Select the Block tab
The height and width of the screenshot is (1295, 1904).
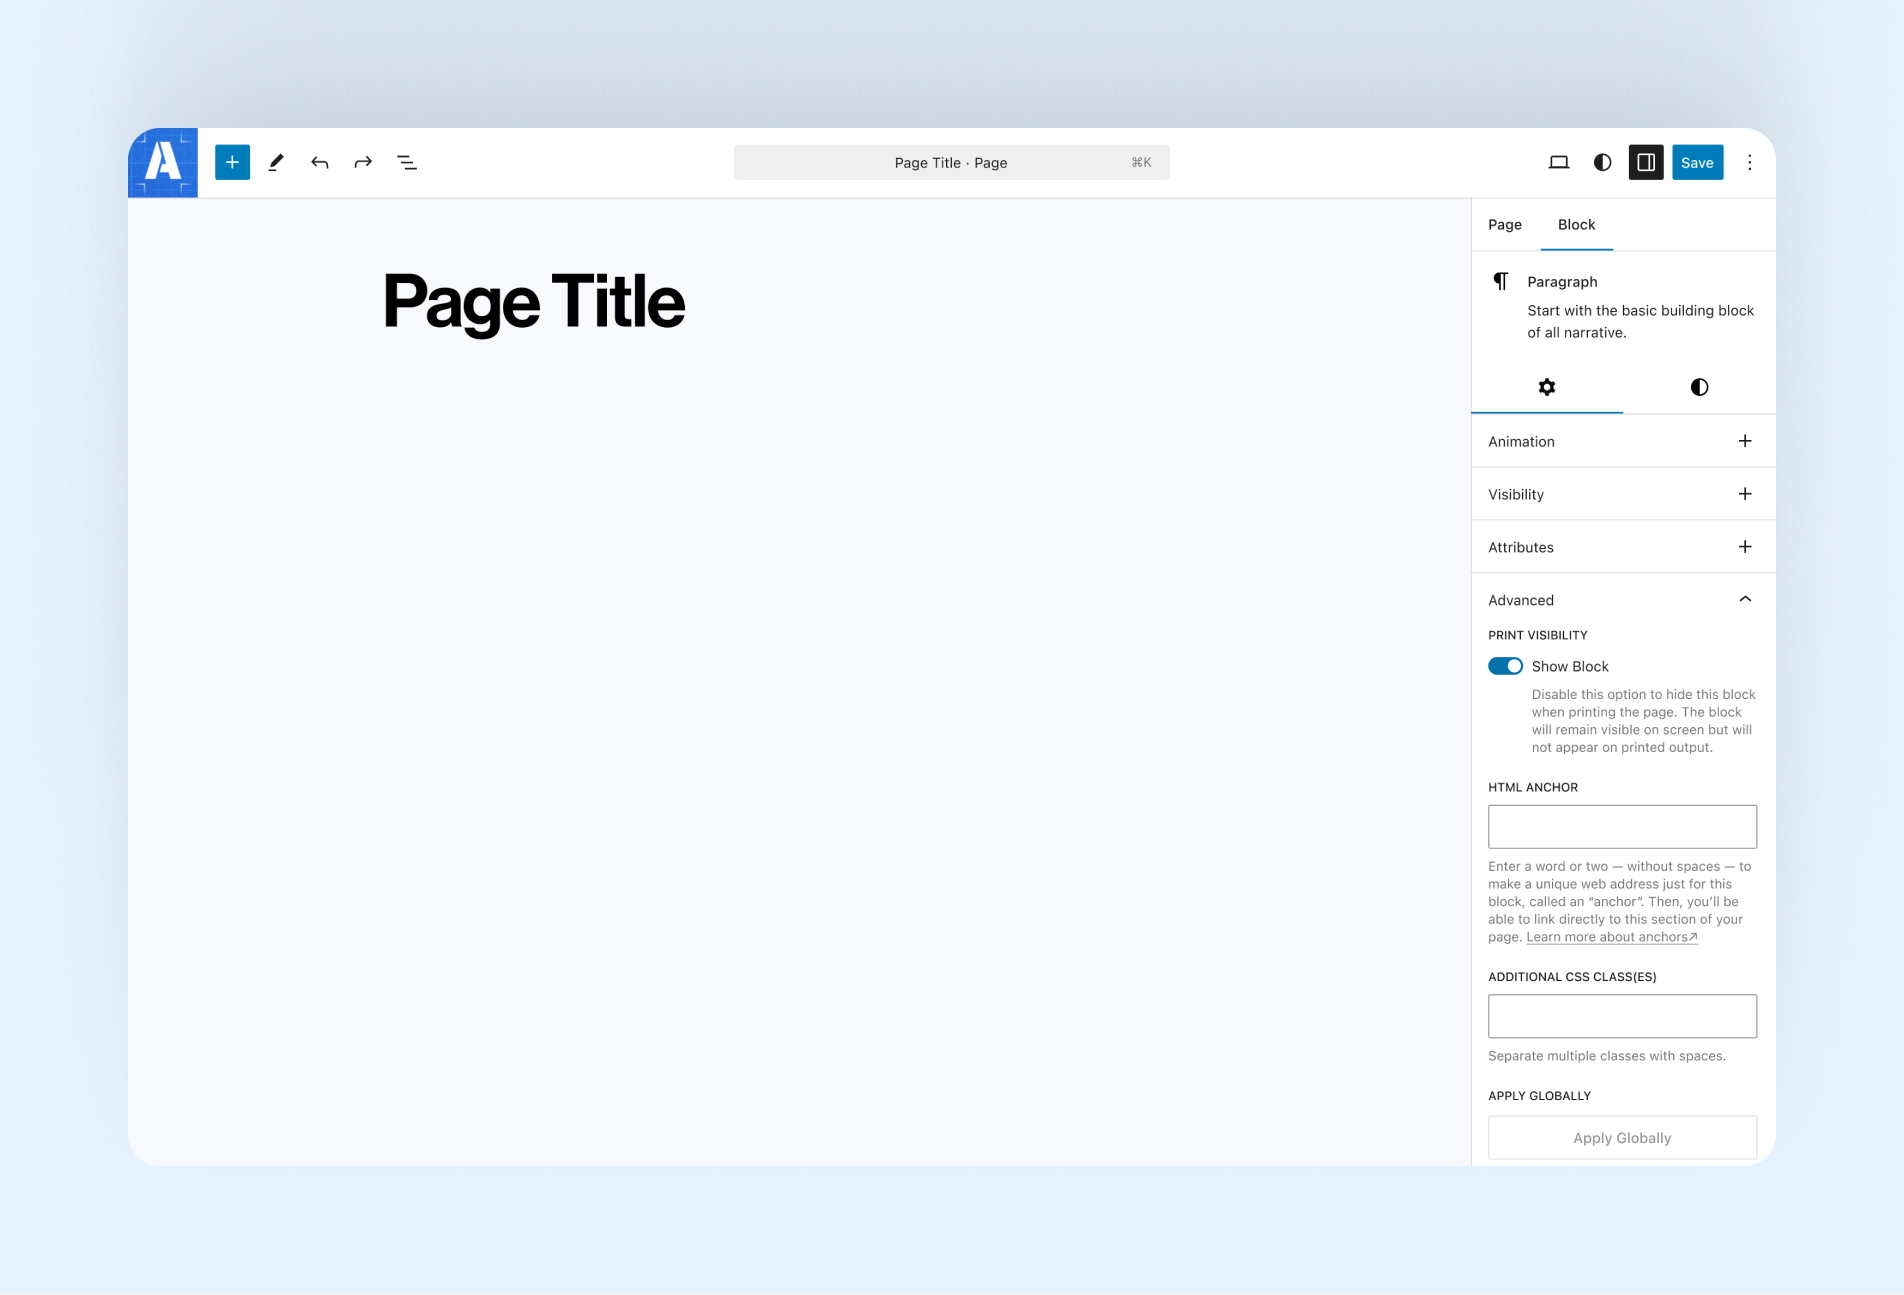click(x=1576, y=224)
